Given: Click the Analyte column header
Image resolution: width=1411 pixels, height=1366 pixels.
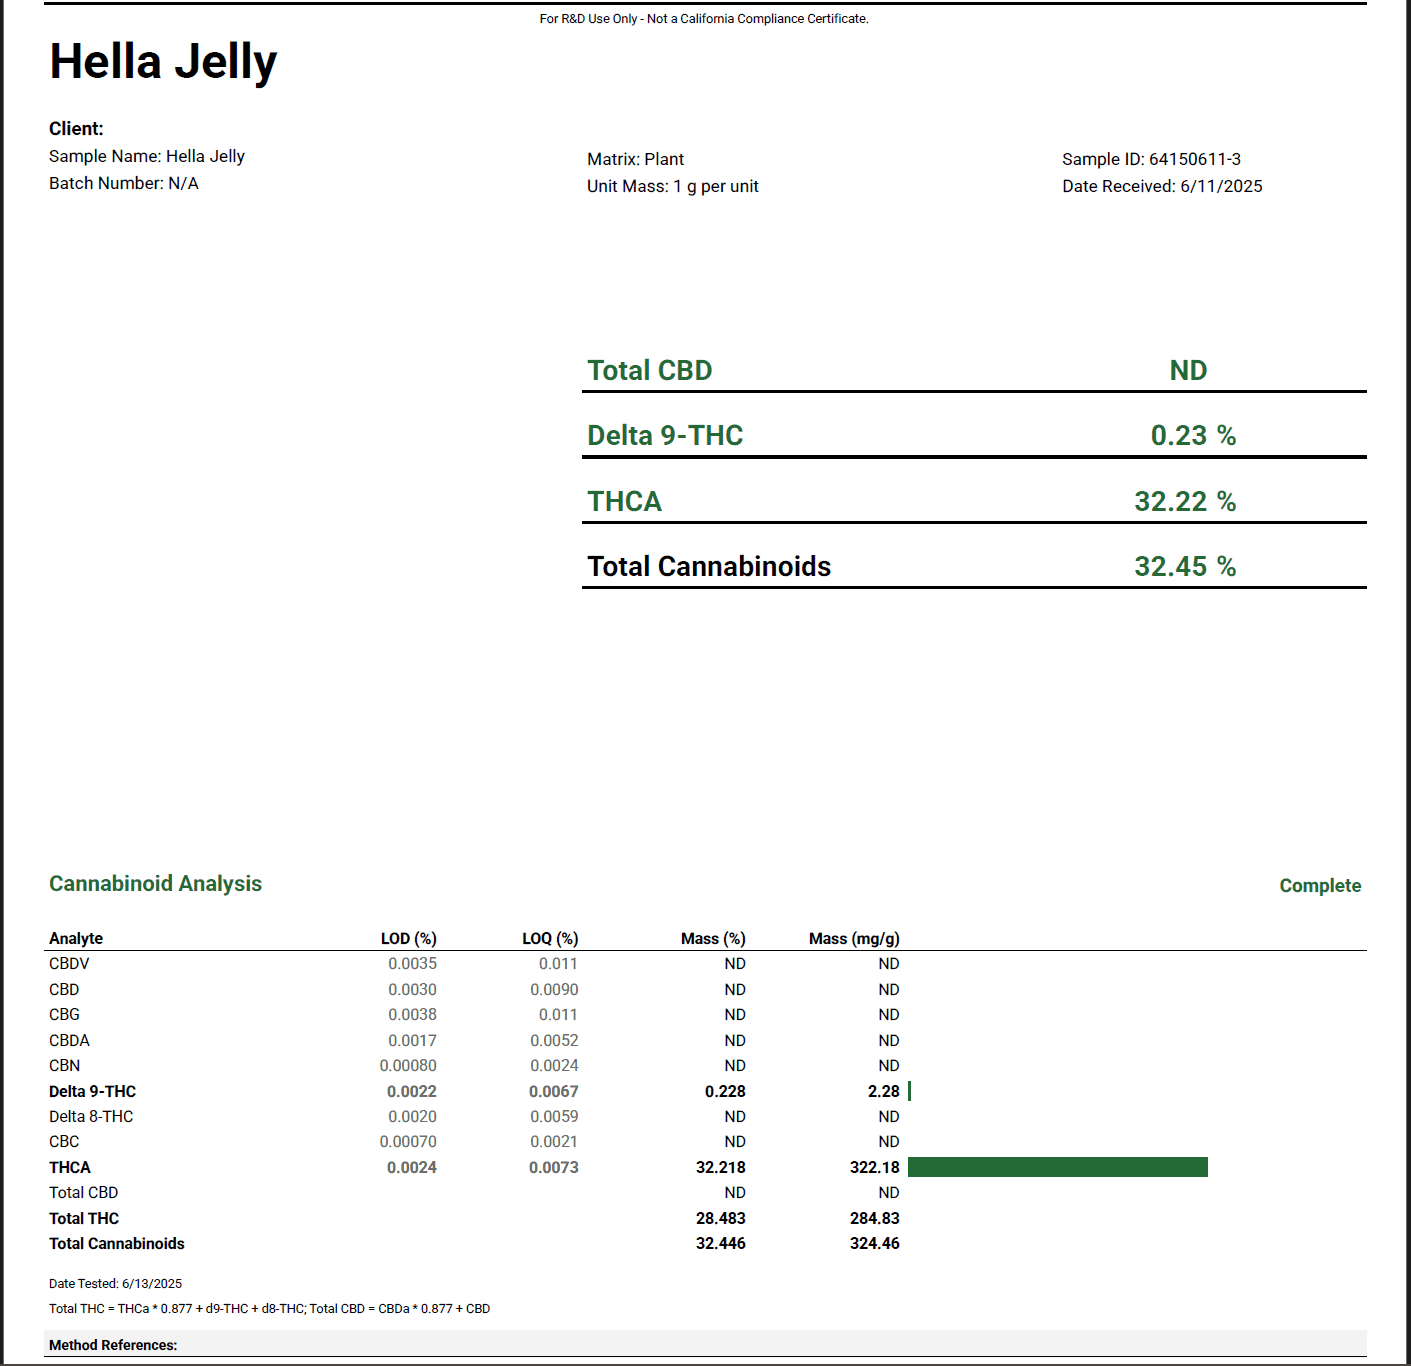Looking at the screenshot, I should point(76,938).
